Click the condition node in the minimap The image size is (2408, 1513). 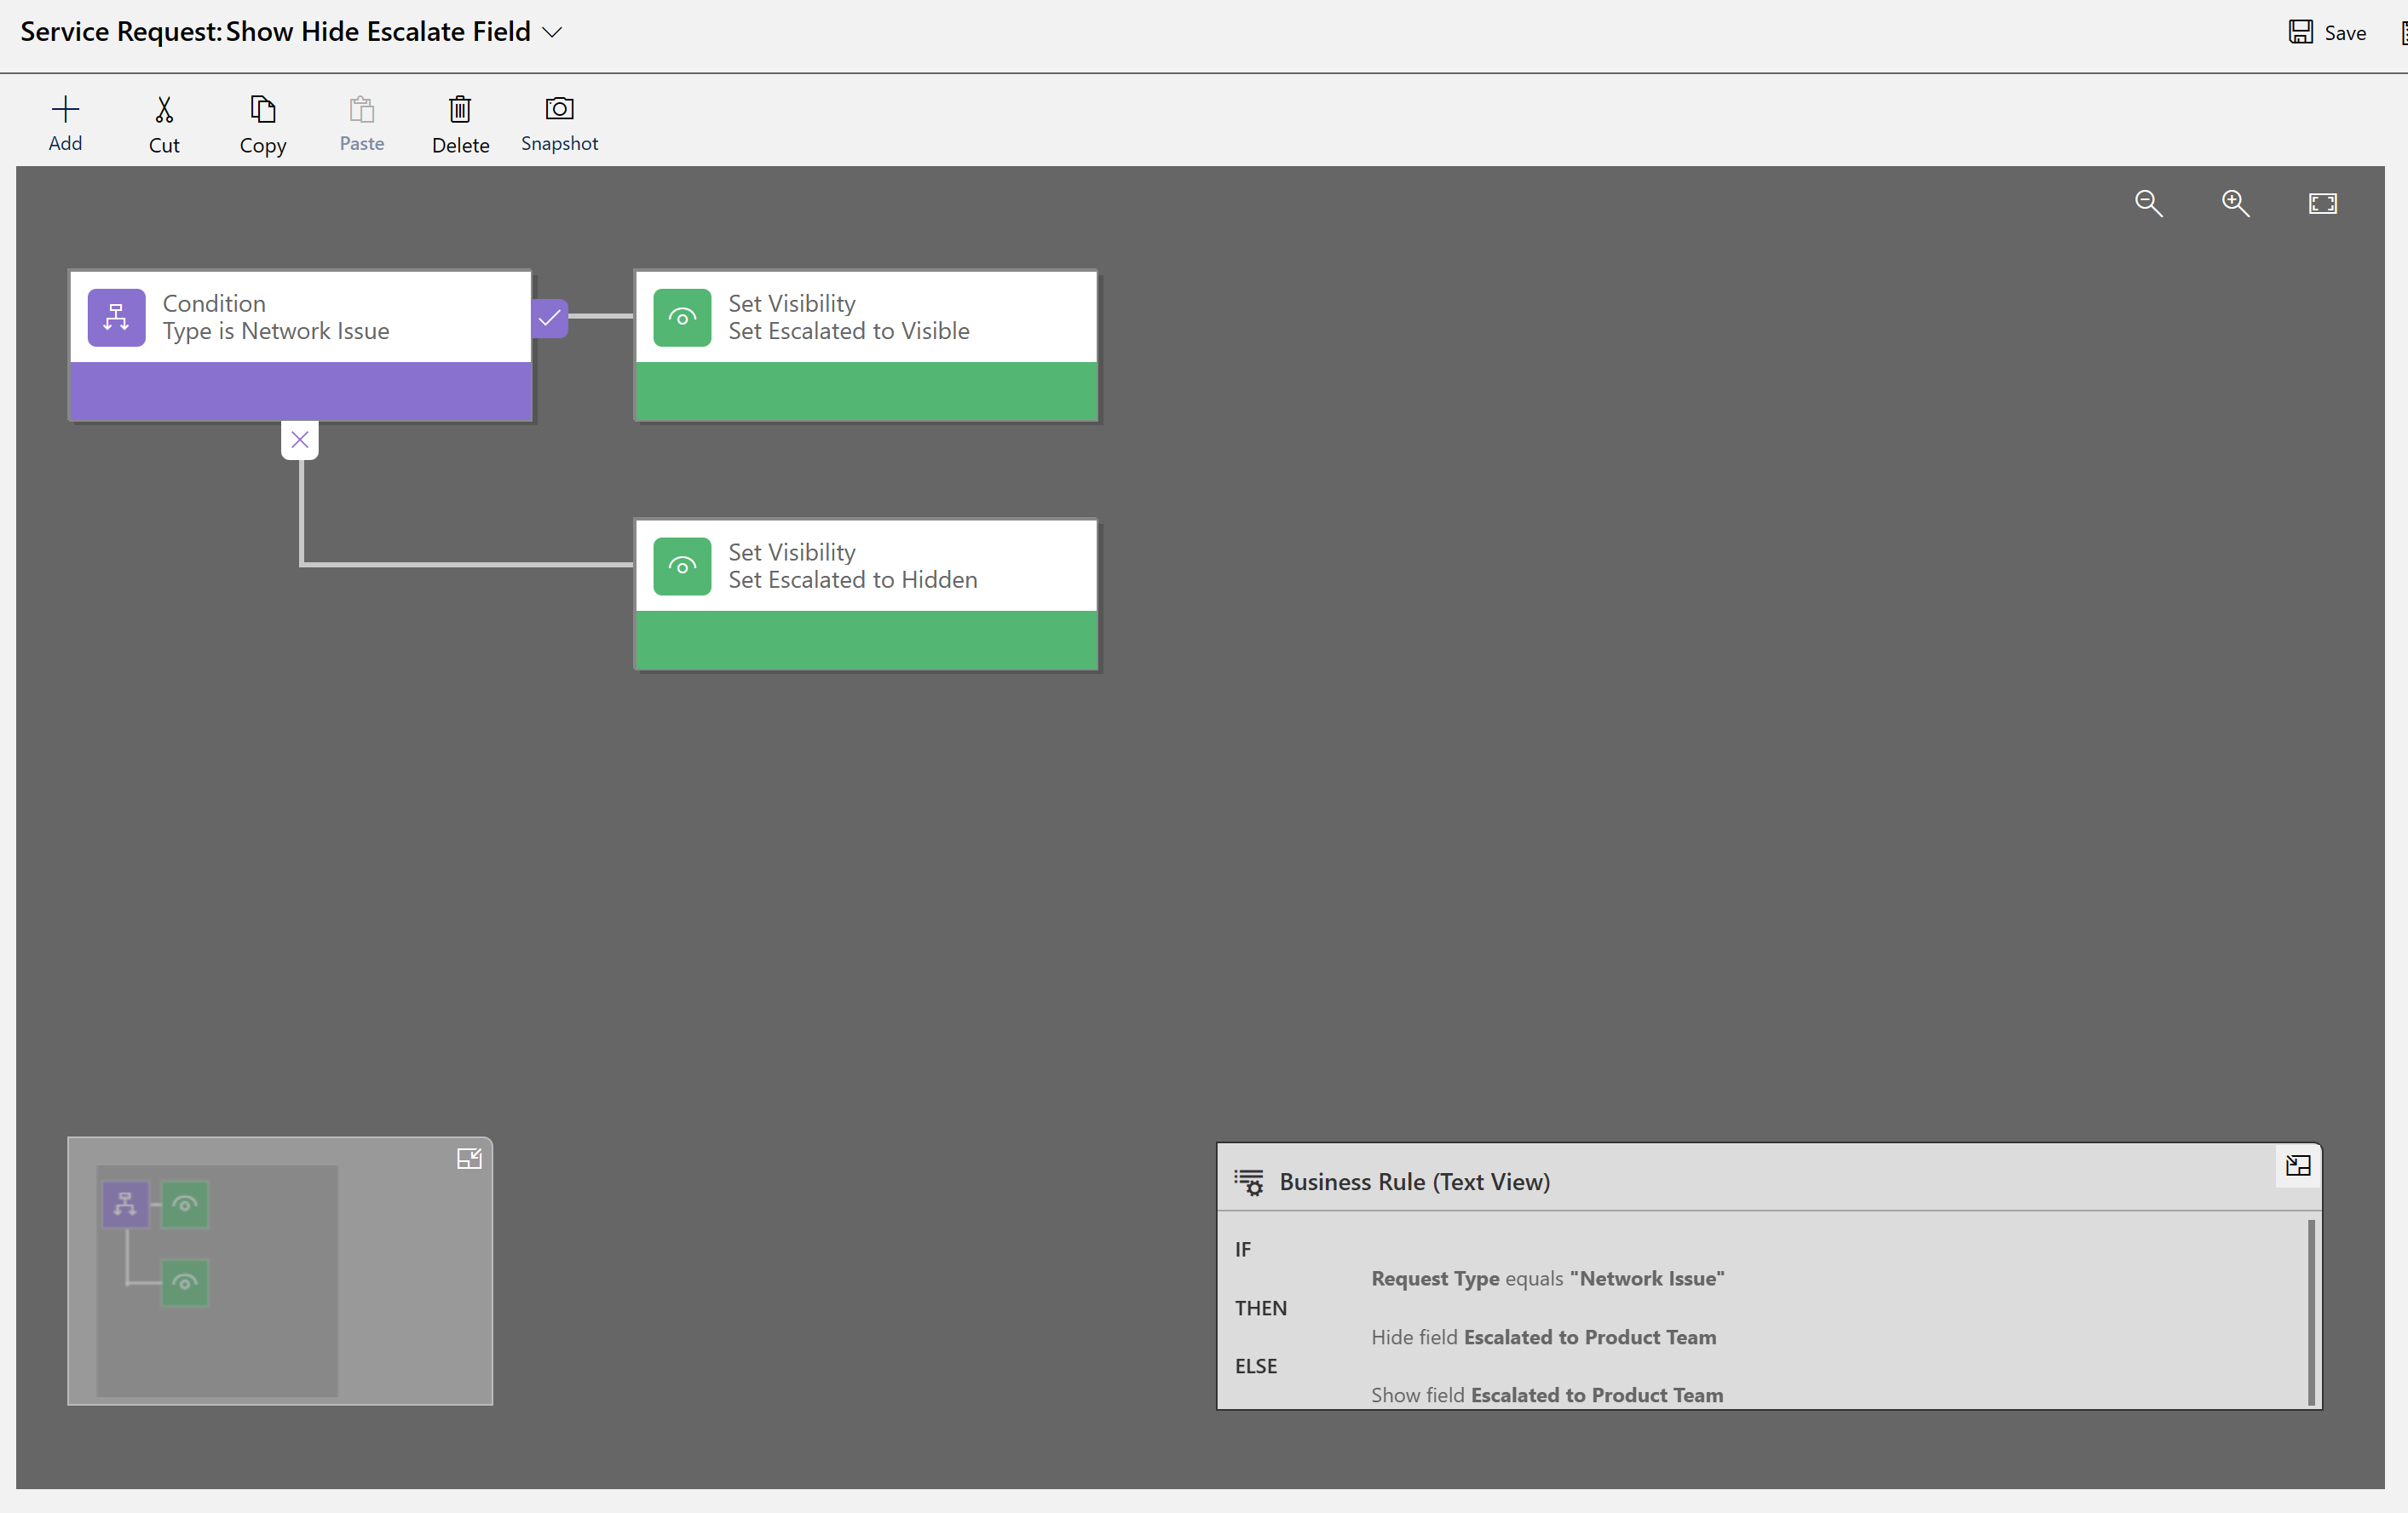[x=125, y=1204]
